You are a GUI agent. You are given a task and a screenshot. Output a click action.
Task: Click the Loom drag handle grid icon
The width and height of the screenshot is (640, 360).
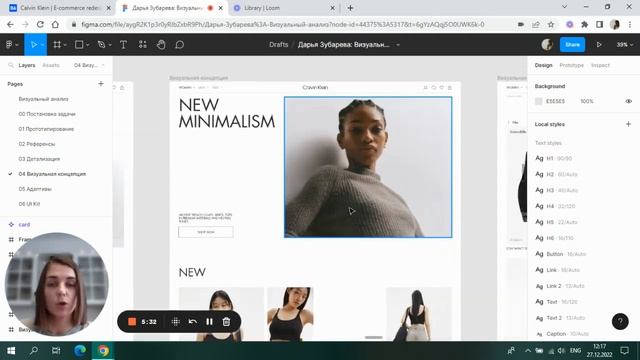point(176,322)
